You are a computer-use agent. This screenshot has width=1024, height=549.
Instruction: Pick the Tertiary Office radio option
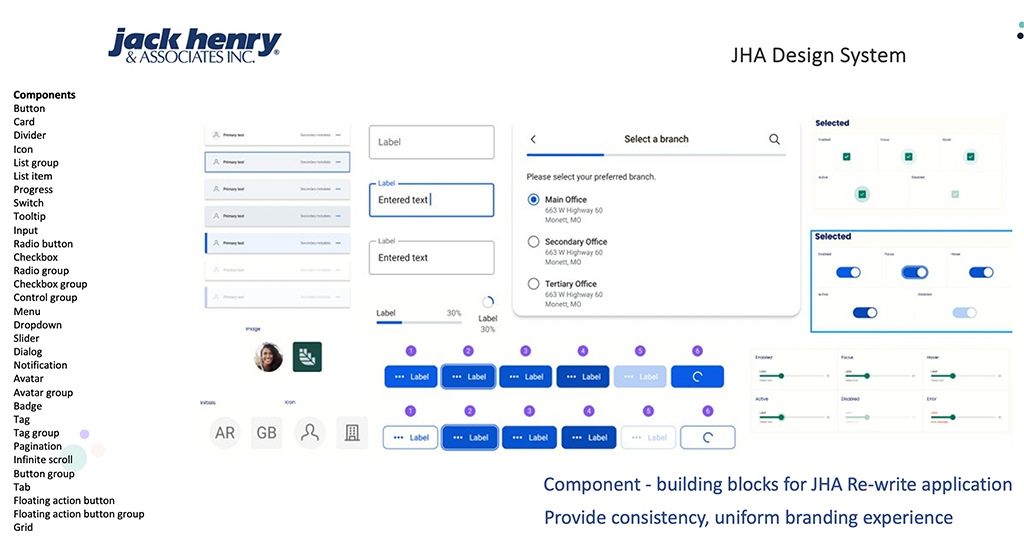533,284
